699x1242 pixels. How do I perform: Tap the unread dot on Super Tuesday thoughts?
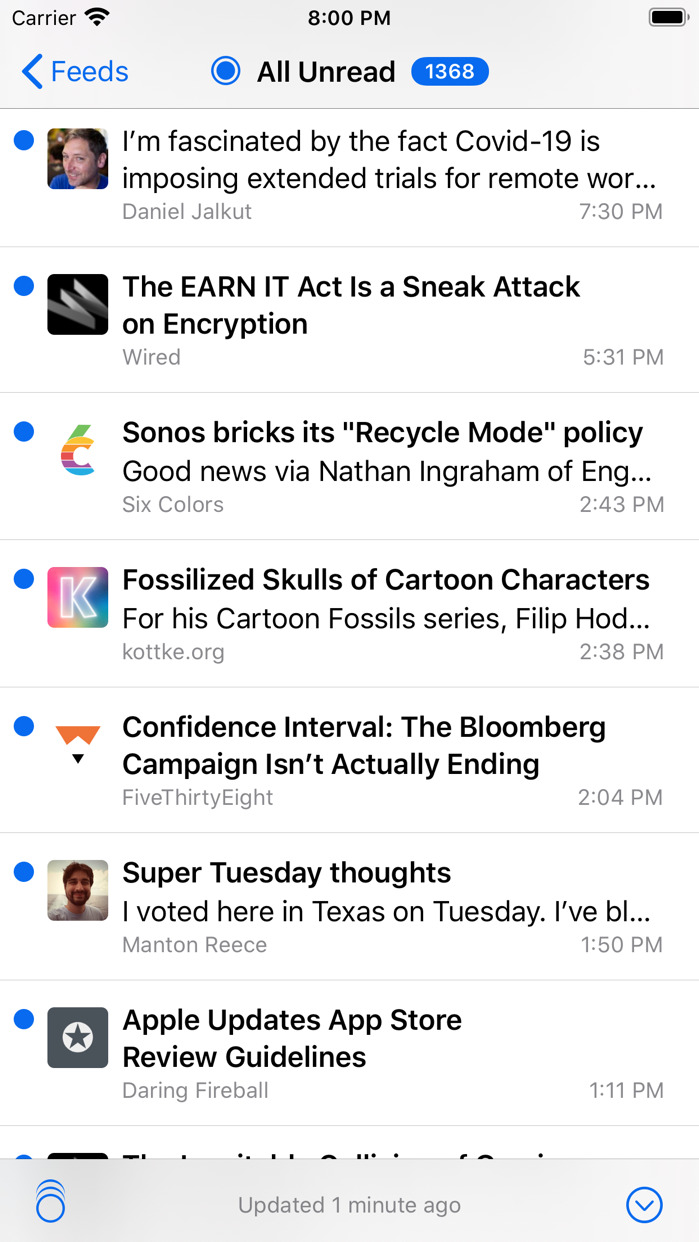[23, 871]
